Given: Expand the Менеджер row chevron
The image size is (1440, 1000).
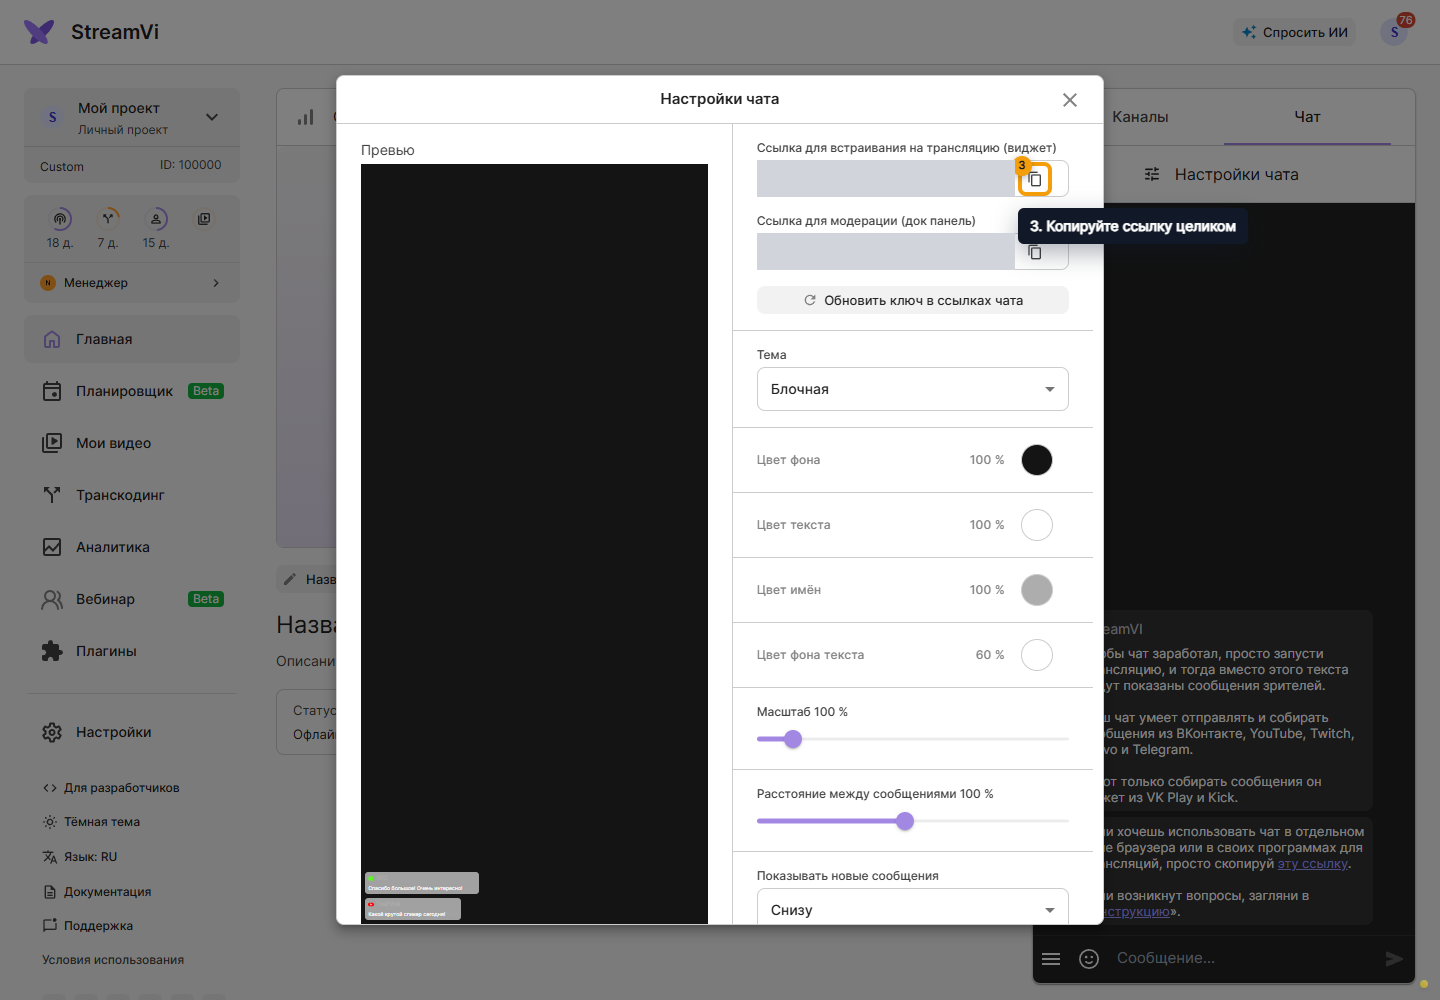Looking at the screenshot, I should click(x=216, y=283).
